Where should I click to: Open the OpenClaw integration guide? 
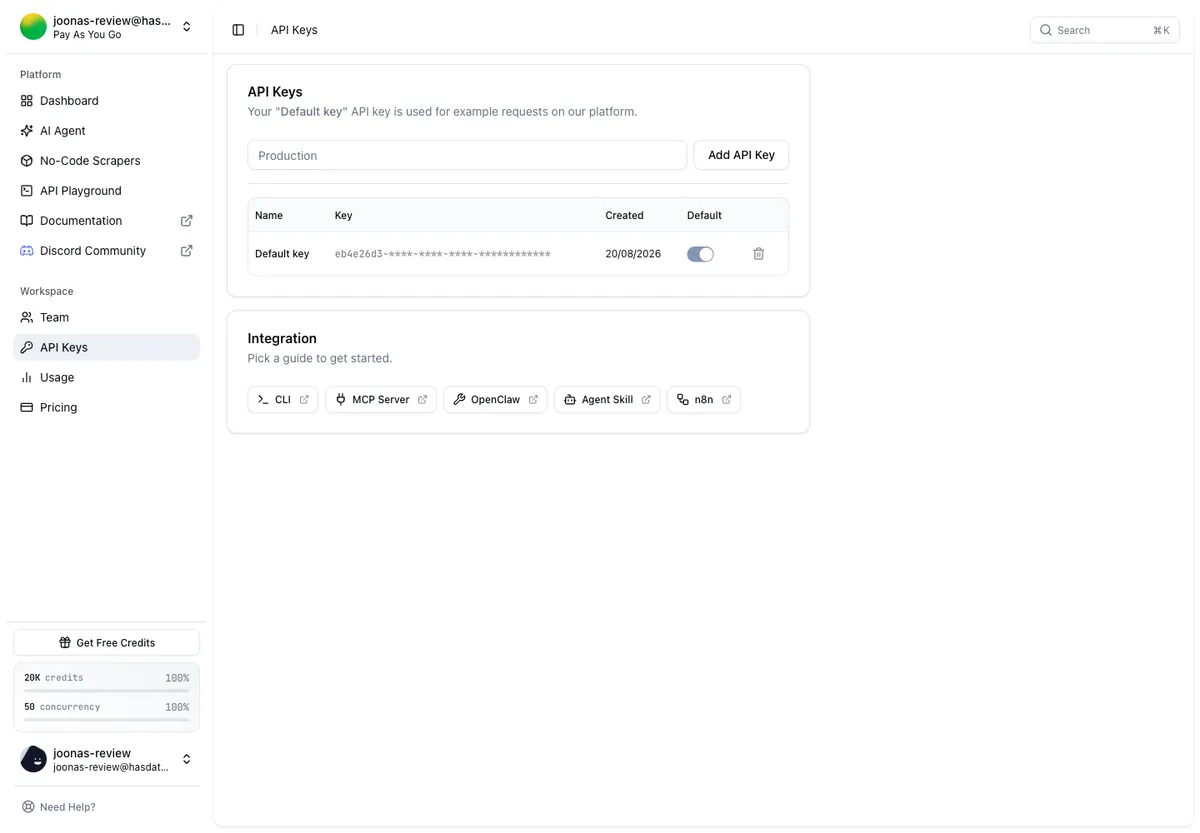495,400
